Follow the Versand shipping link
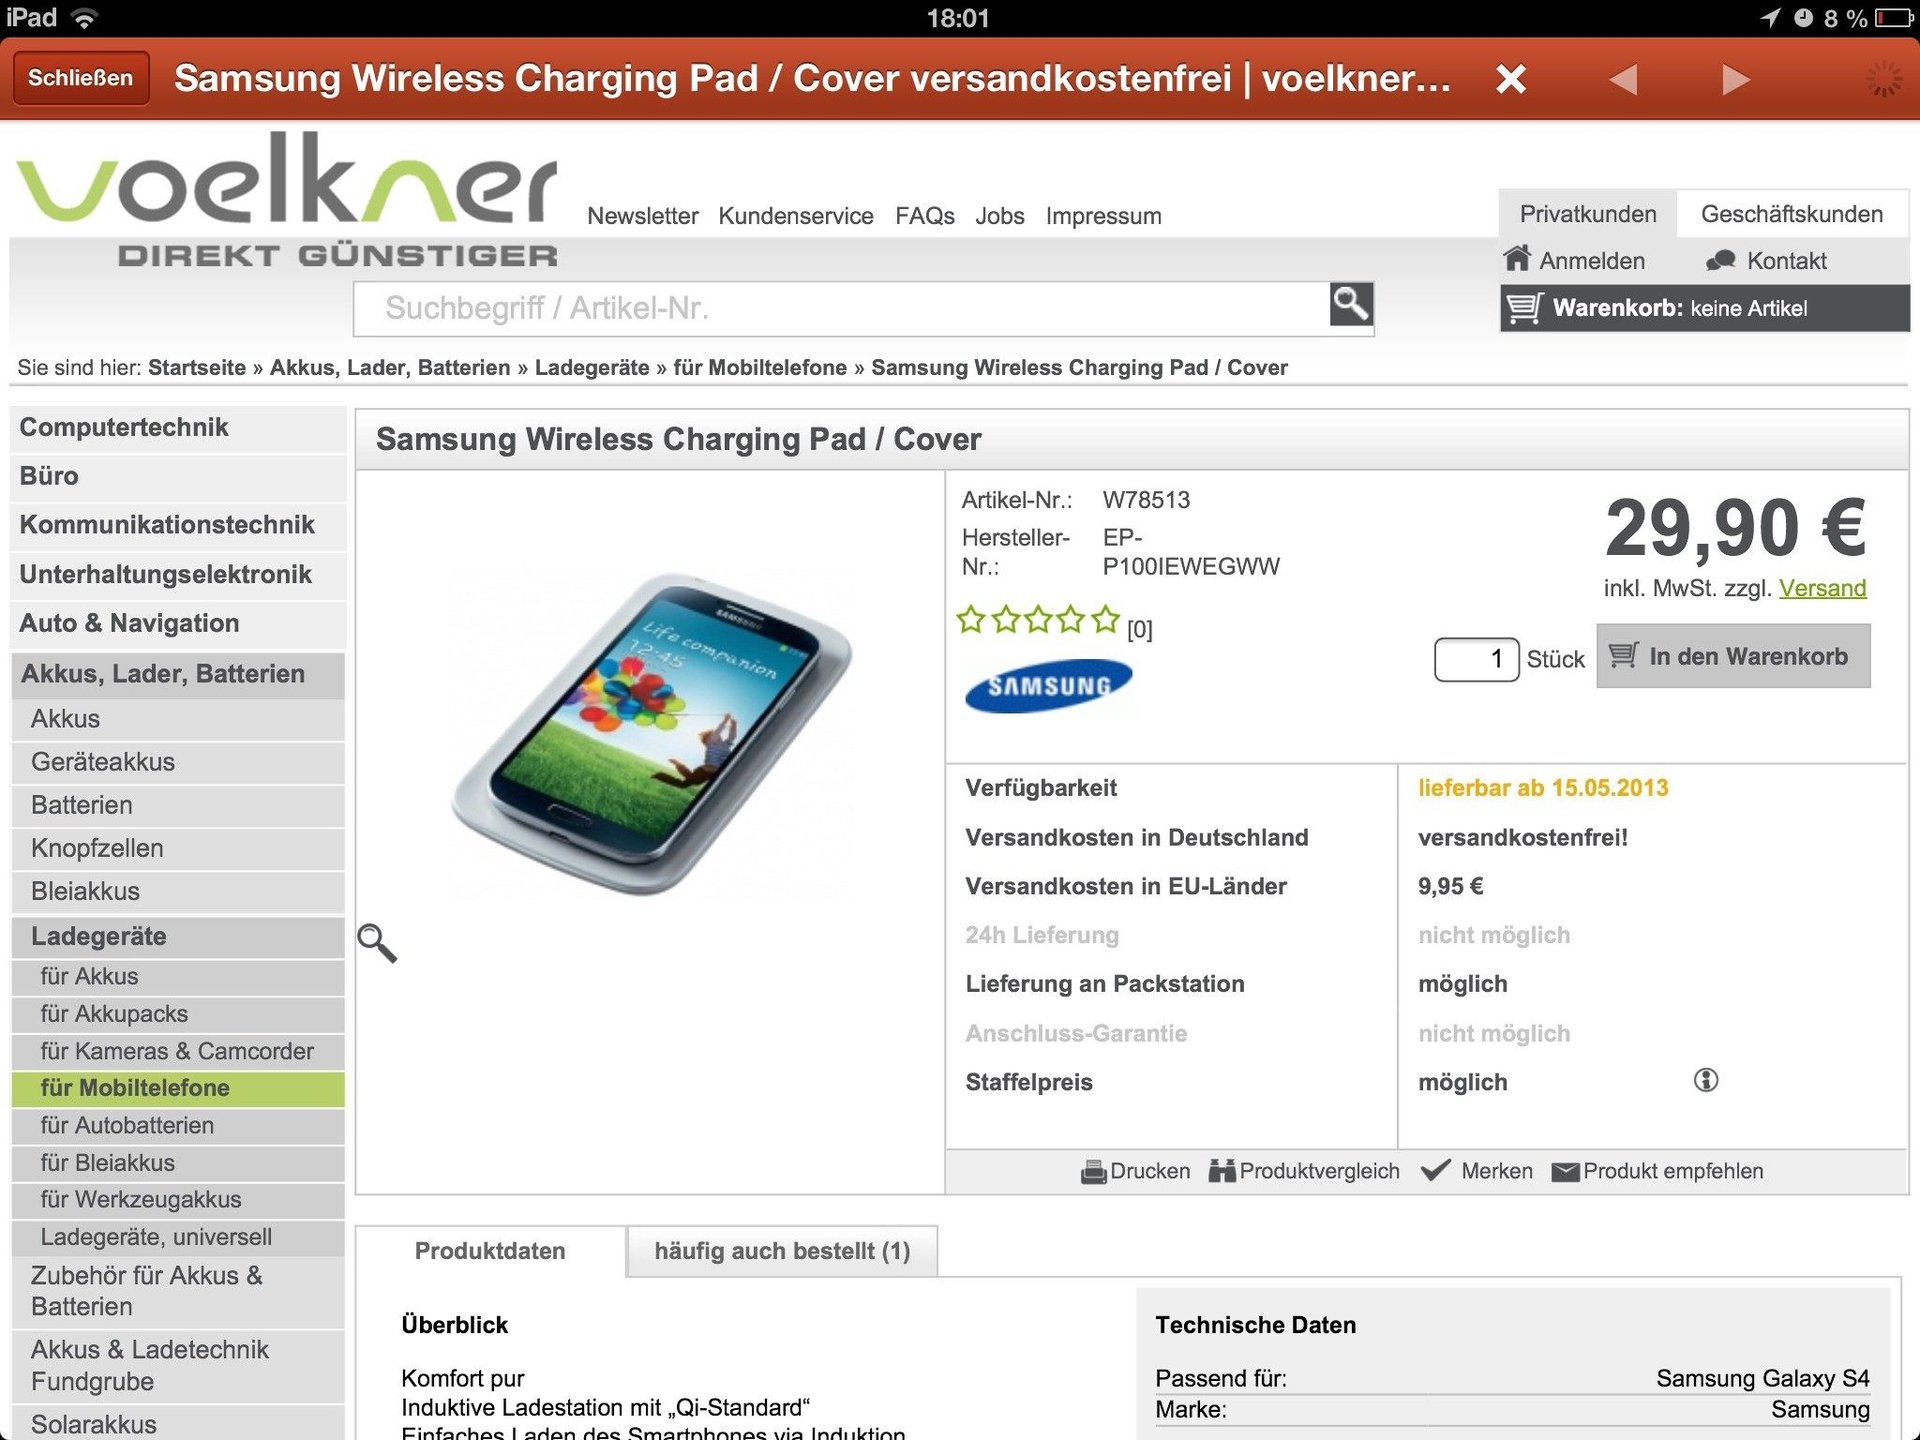 1822,588
